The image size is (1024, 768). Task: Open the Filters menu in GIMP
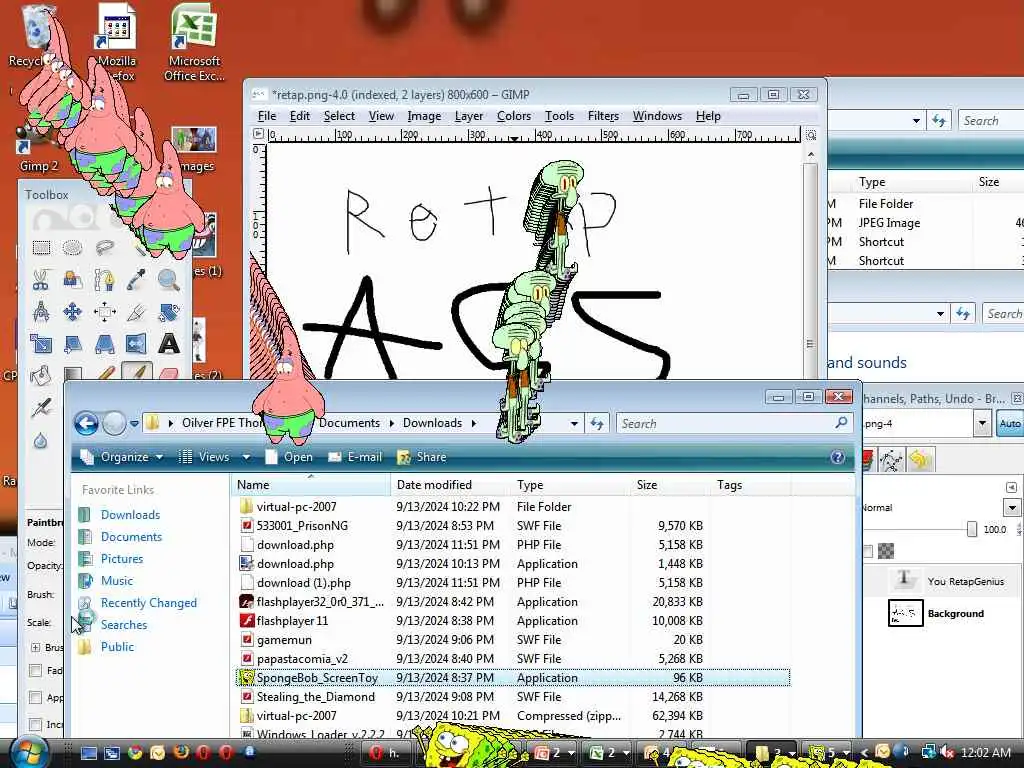click(603, 116)
